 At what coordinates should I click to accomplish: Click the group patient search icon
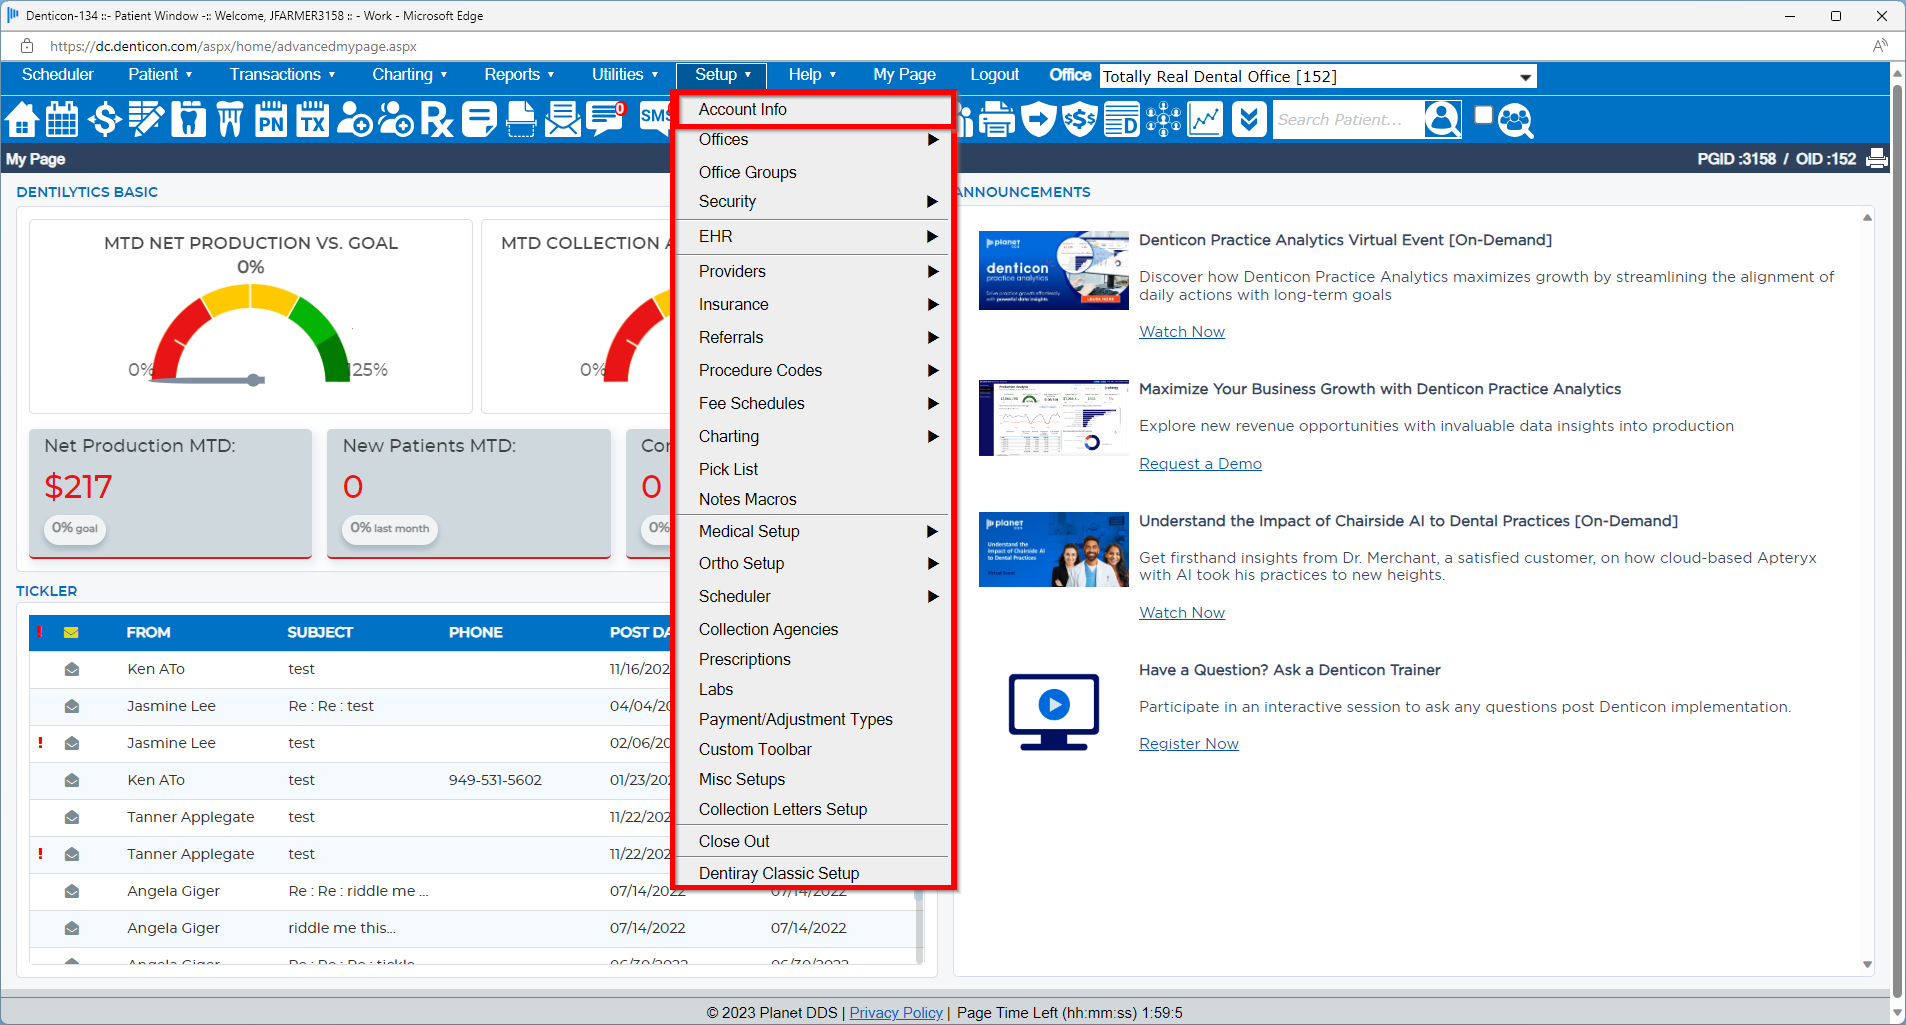[1516, 120]
